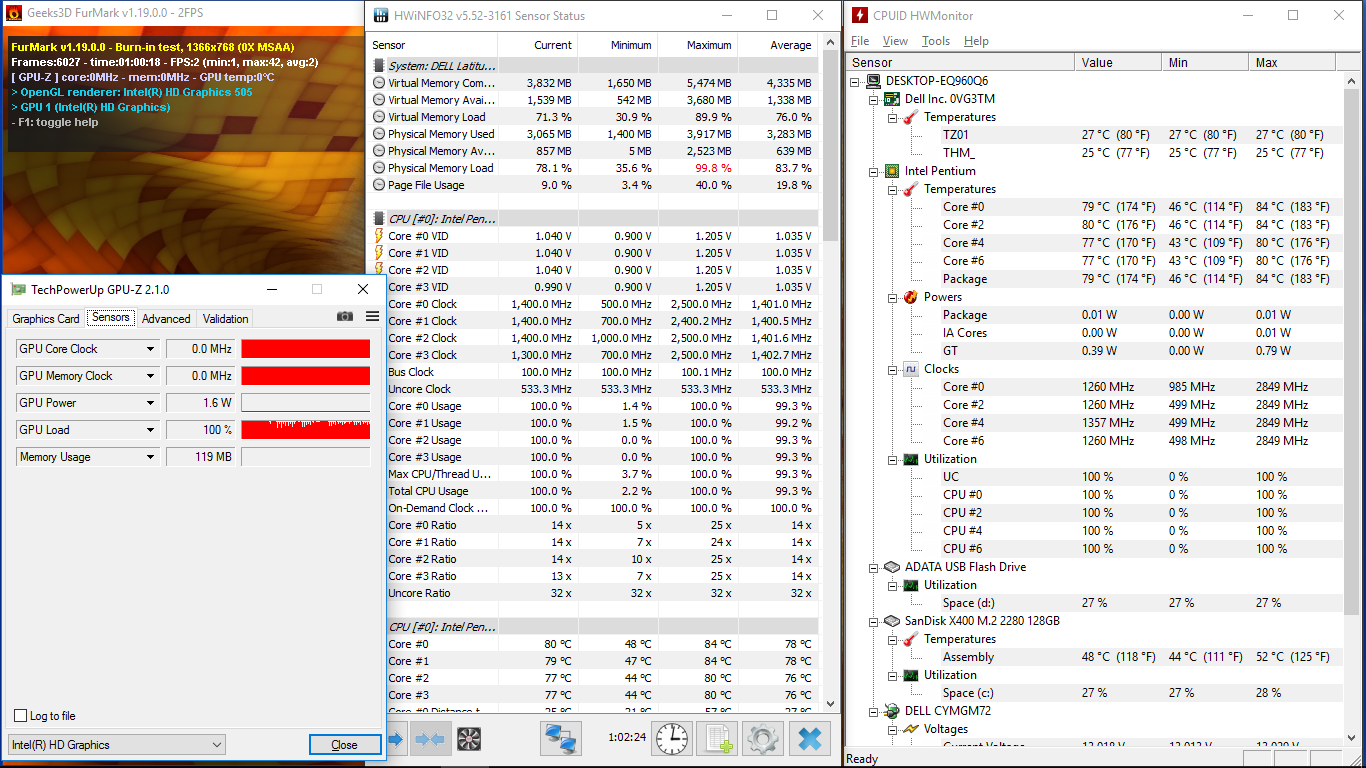The image size is (1366, 768).
Task: Collapse the DESKTOP-EQ960Q6 tree node
Action: (857, 81)
